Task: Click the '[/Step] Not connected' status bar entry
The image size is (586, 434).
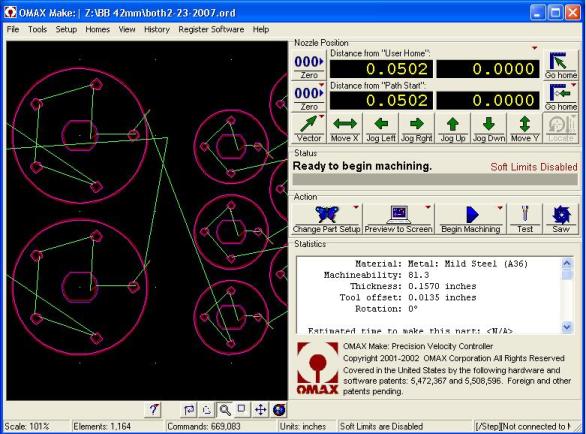Action: coord(523,427)
